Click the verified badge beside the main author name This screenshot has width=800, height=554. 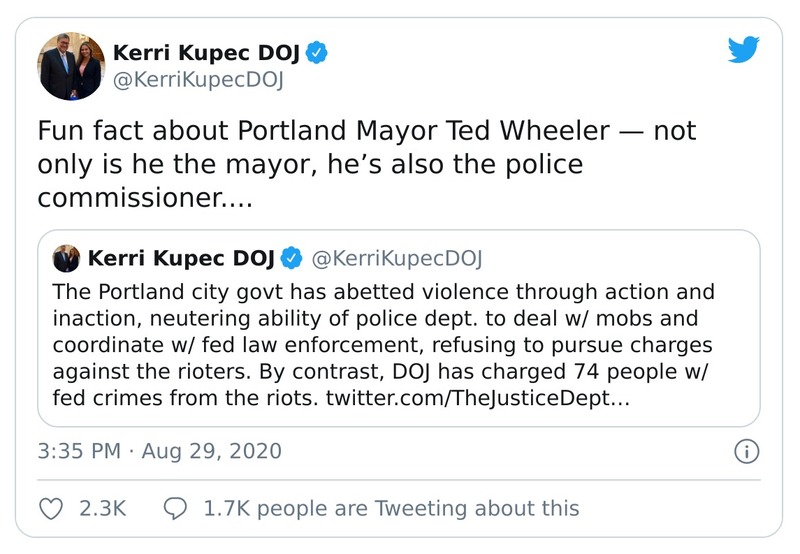coord(319,52)
